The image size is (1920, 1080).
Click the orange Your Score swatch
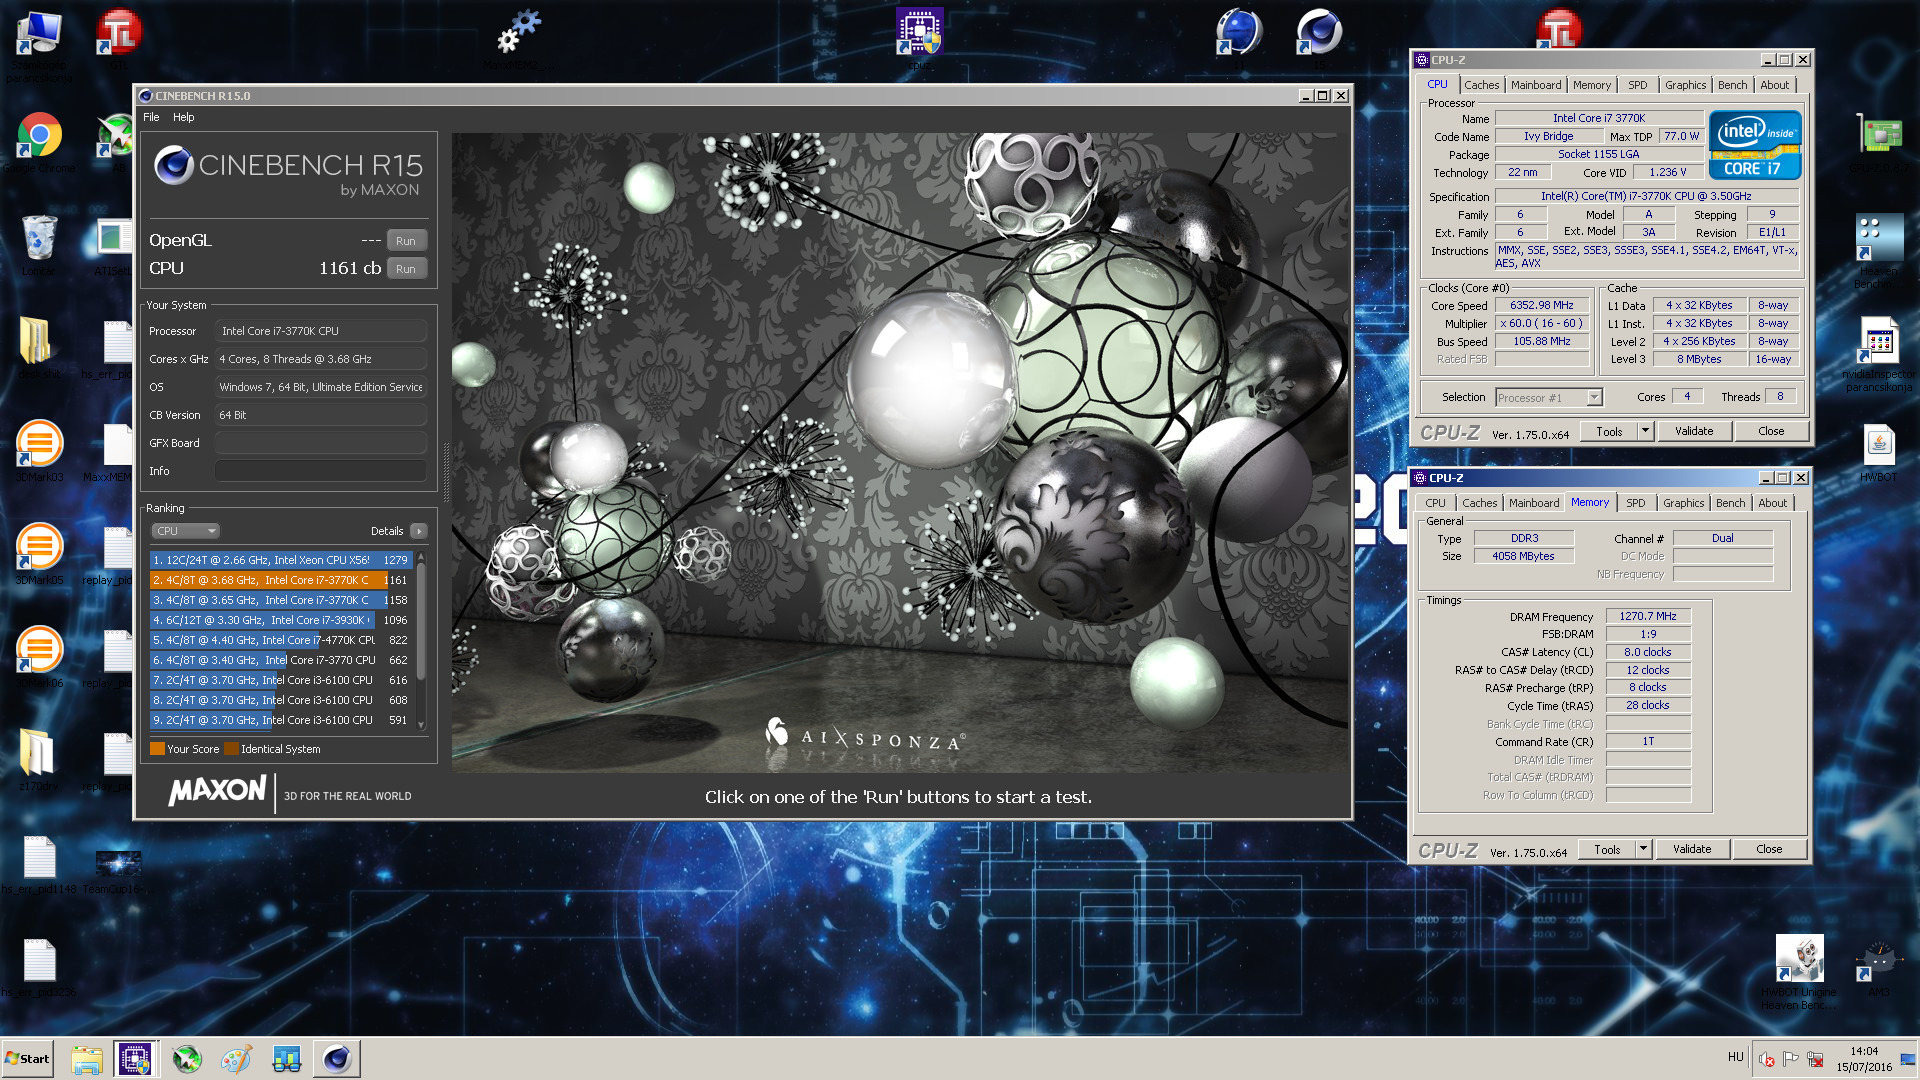(x=157, y=749)
